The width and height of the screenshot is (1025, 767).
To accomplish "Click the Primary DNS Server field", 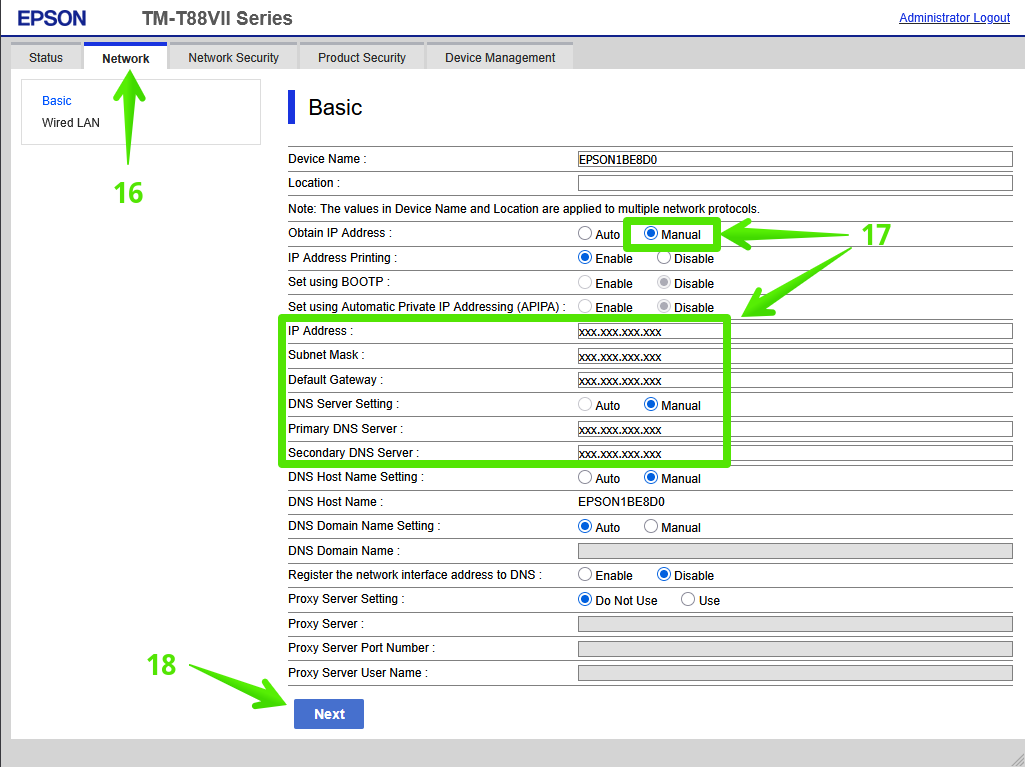I will pos(794,429).
